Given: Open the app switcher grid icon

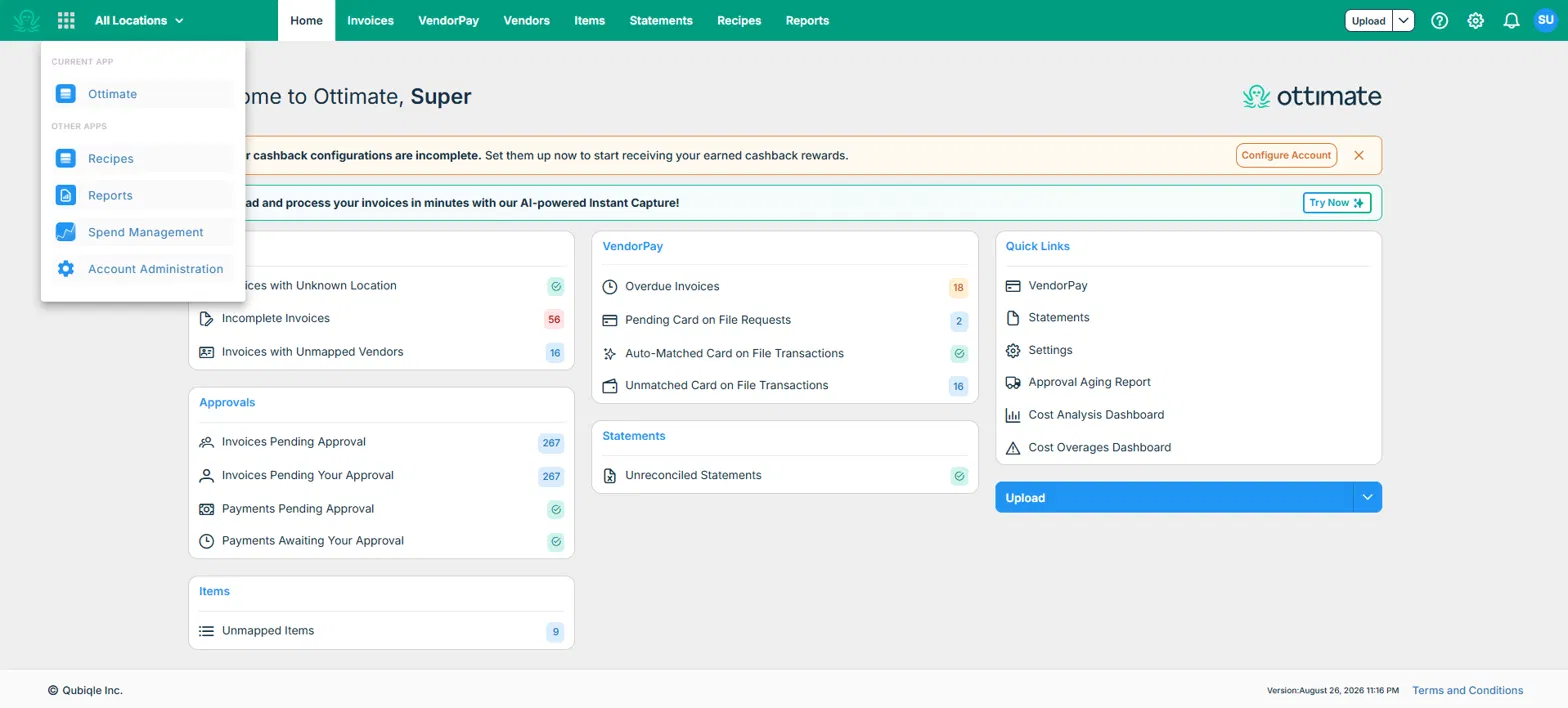Looking at the screenshot, I should pyautogui.click(x=66, y=20).
